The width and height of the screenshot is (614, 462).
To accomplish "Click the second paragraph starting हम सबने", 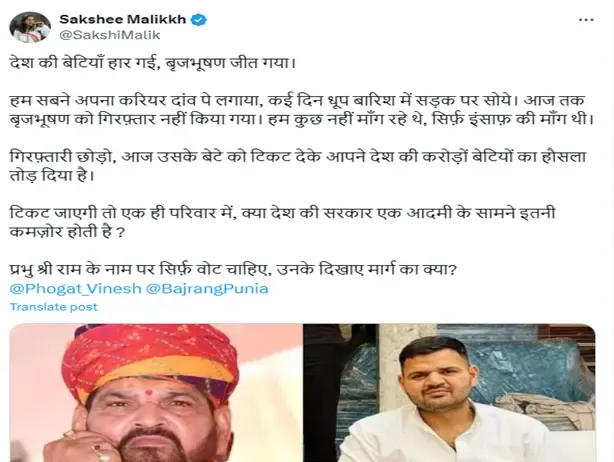I will click(x=302, y=110).
